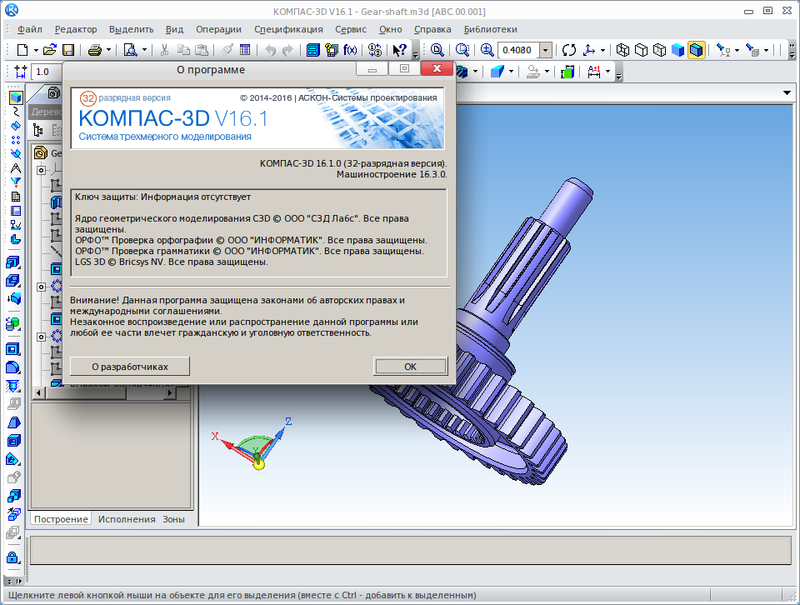The width and height of the screenshot is (800, 605).
Task: Expand the third collapsed tree node
Action: [x=41, y=337]
